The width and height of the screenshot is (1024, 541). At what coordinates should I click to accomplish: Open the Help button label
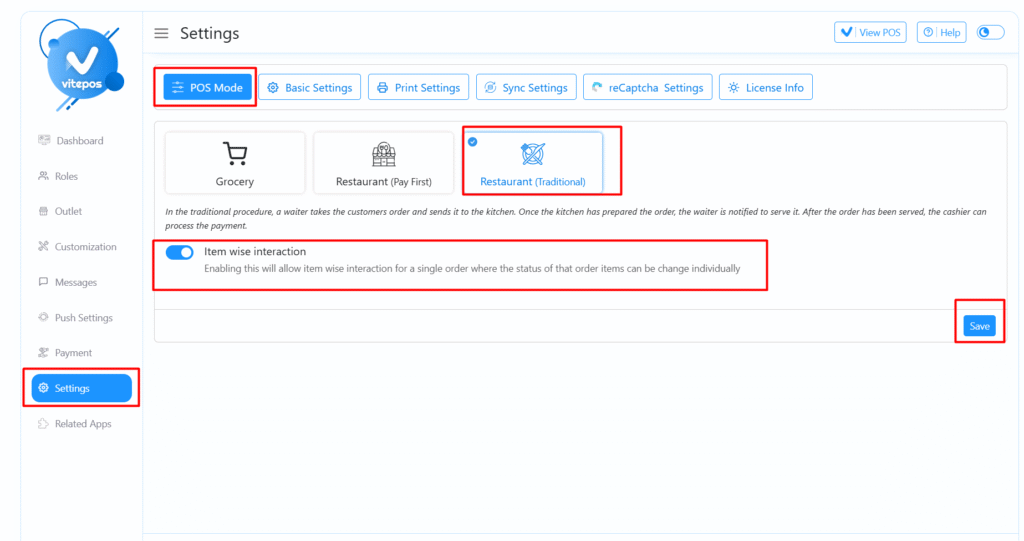(x=950, y=33)
